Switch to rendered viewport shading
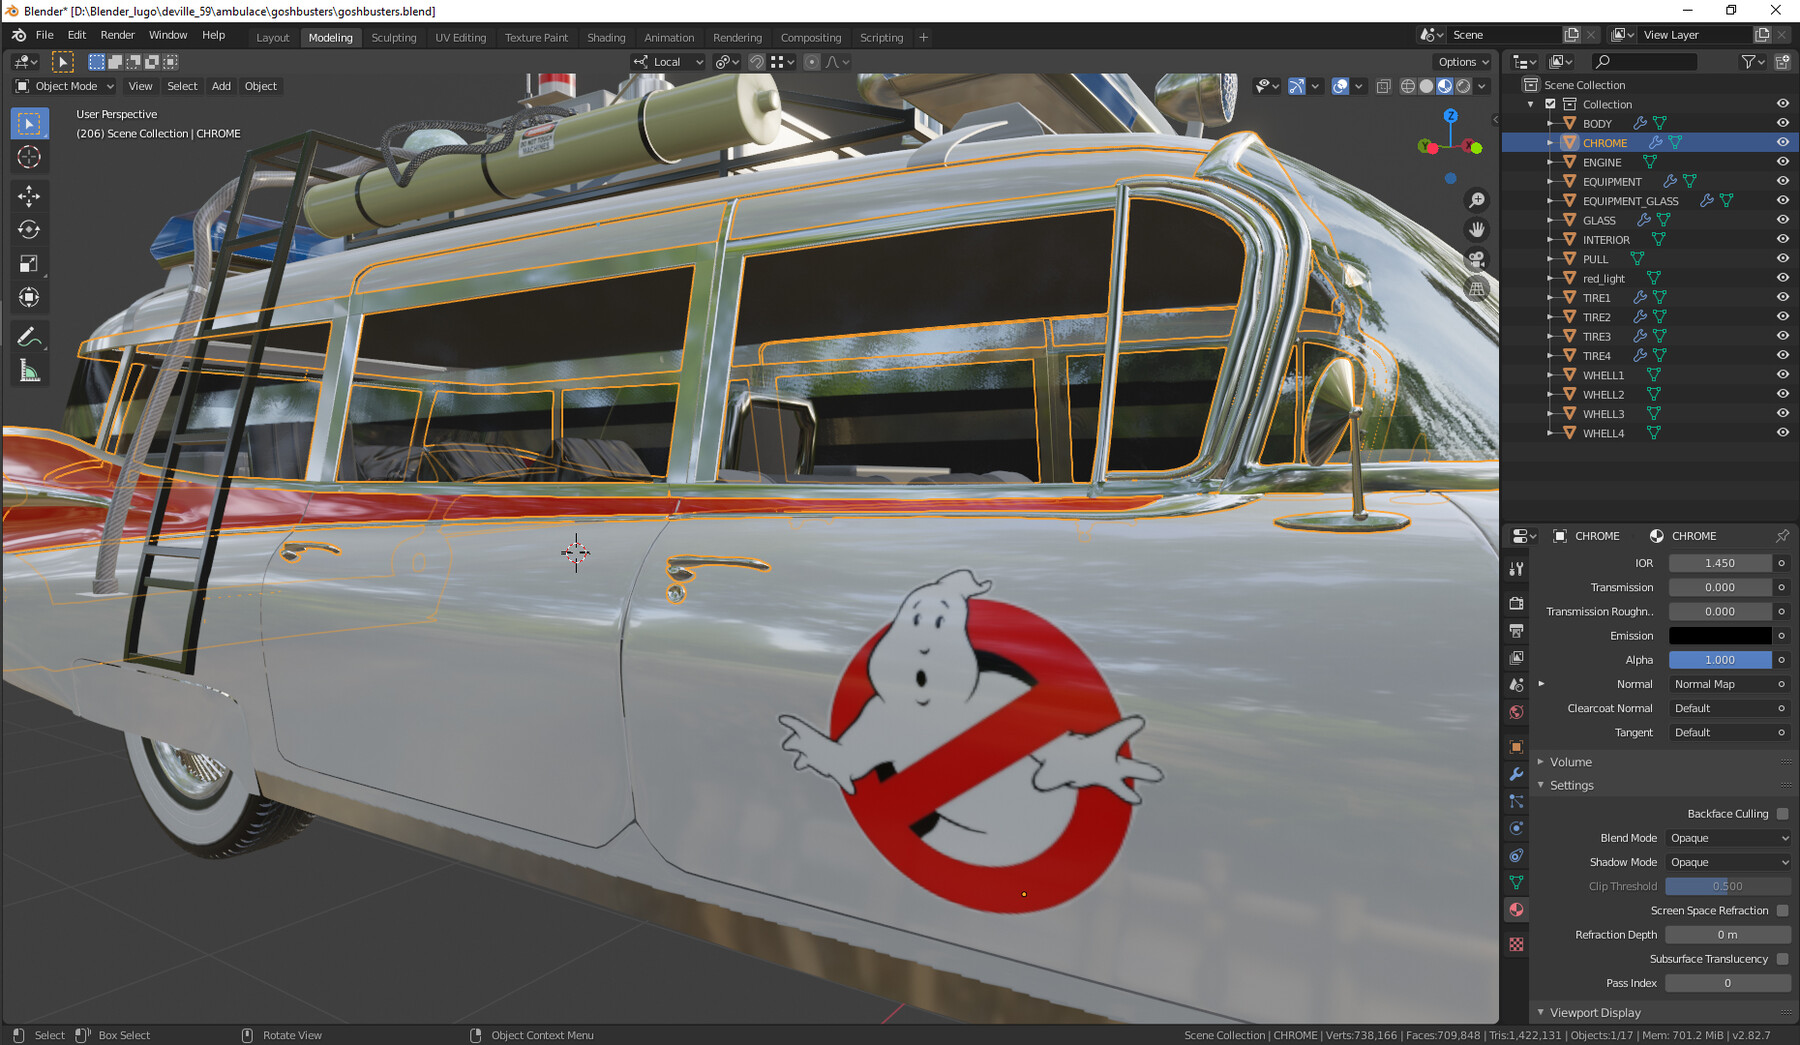The image size is (1800, 1045). pos(1463,86)
